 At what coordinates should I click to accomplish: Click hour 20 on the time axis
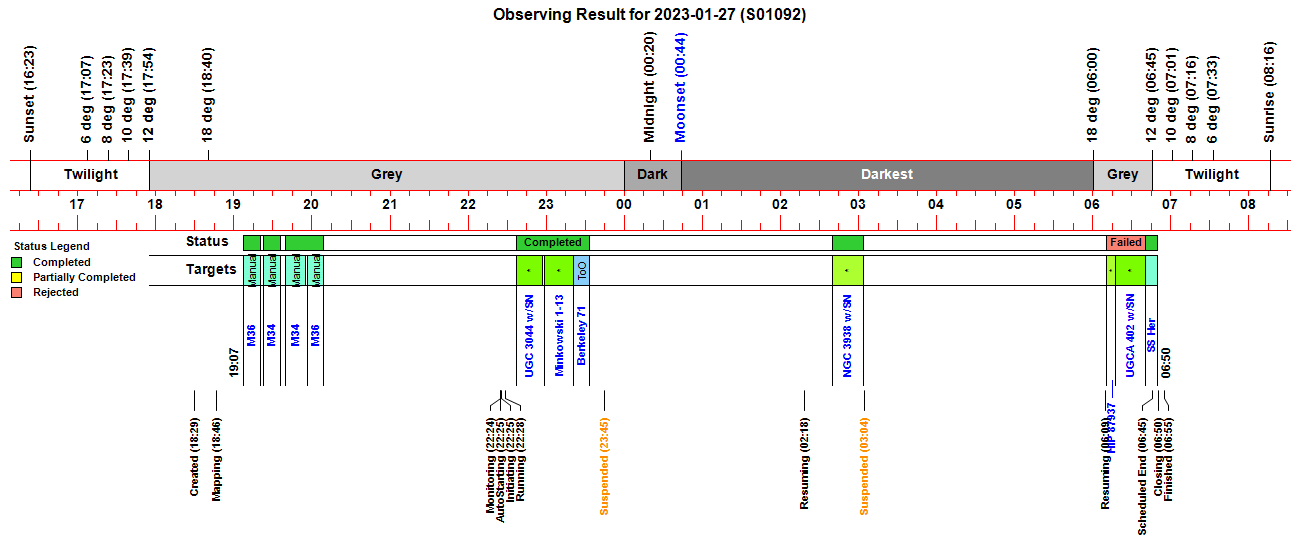tap(311, 204)
